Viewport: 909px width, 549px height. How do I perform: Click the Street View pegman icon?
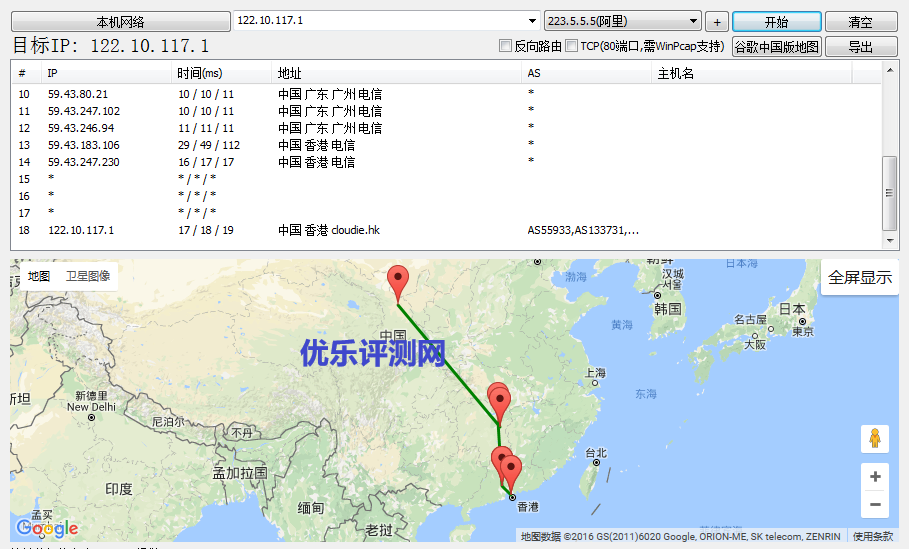click(x=875, y=438)
